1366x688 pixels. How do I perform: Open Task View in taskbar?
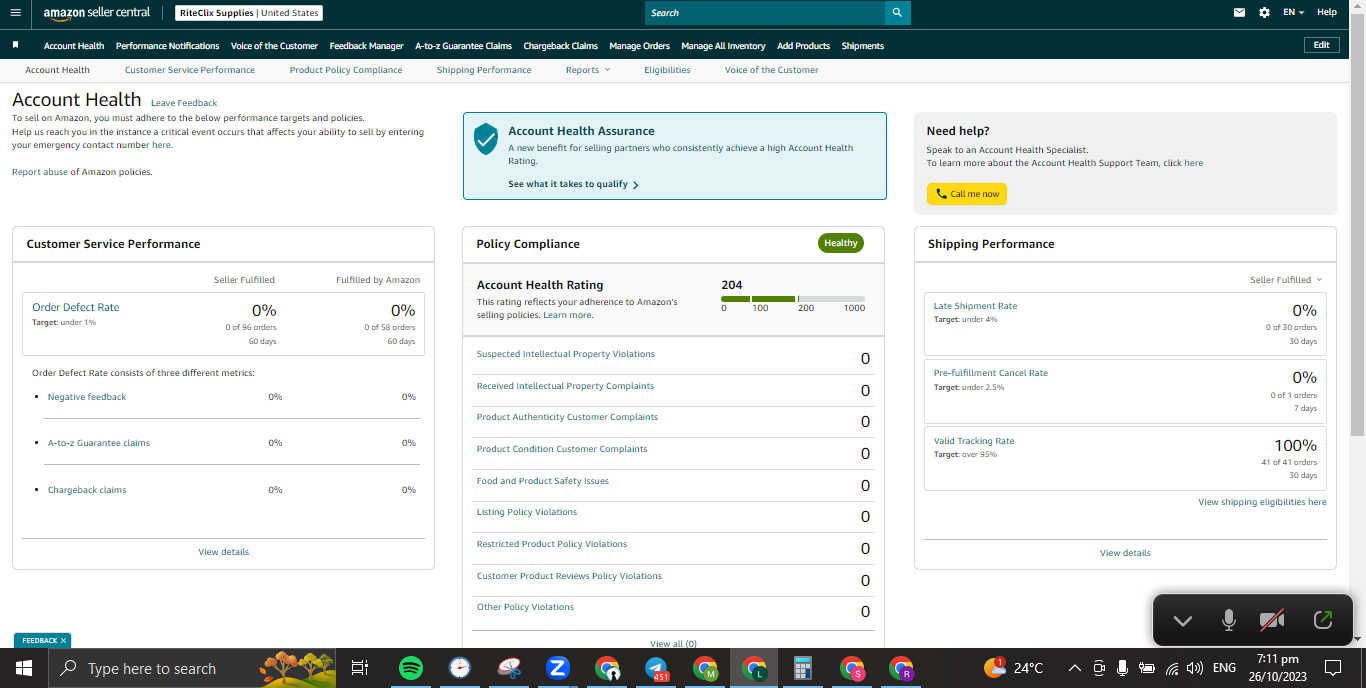point(360,668)
